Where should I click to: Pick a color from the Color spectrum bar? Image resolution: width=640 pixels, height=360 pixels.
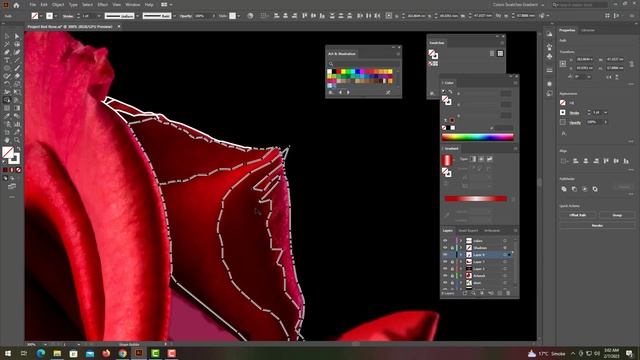tap(478, 137)
